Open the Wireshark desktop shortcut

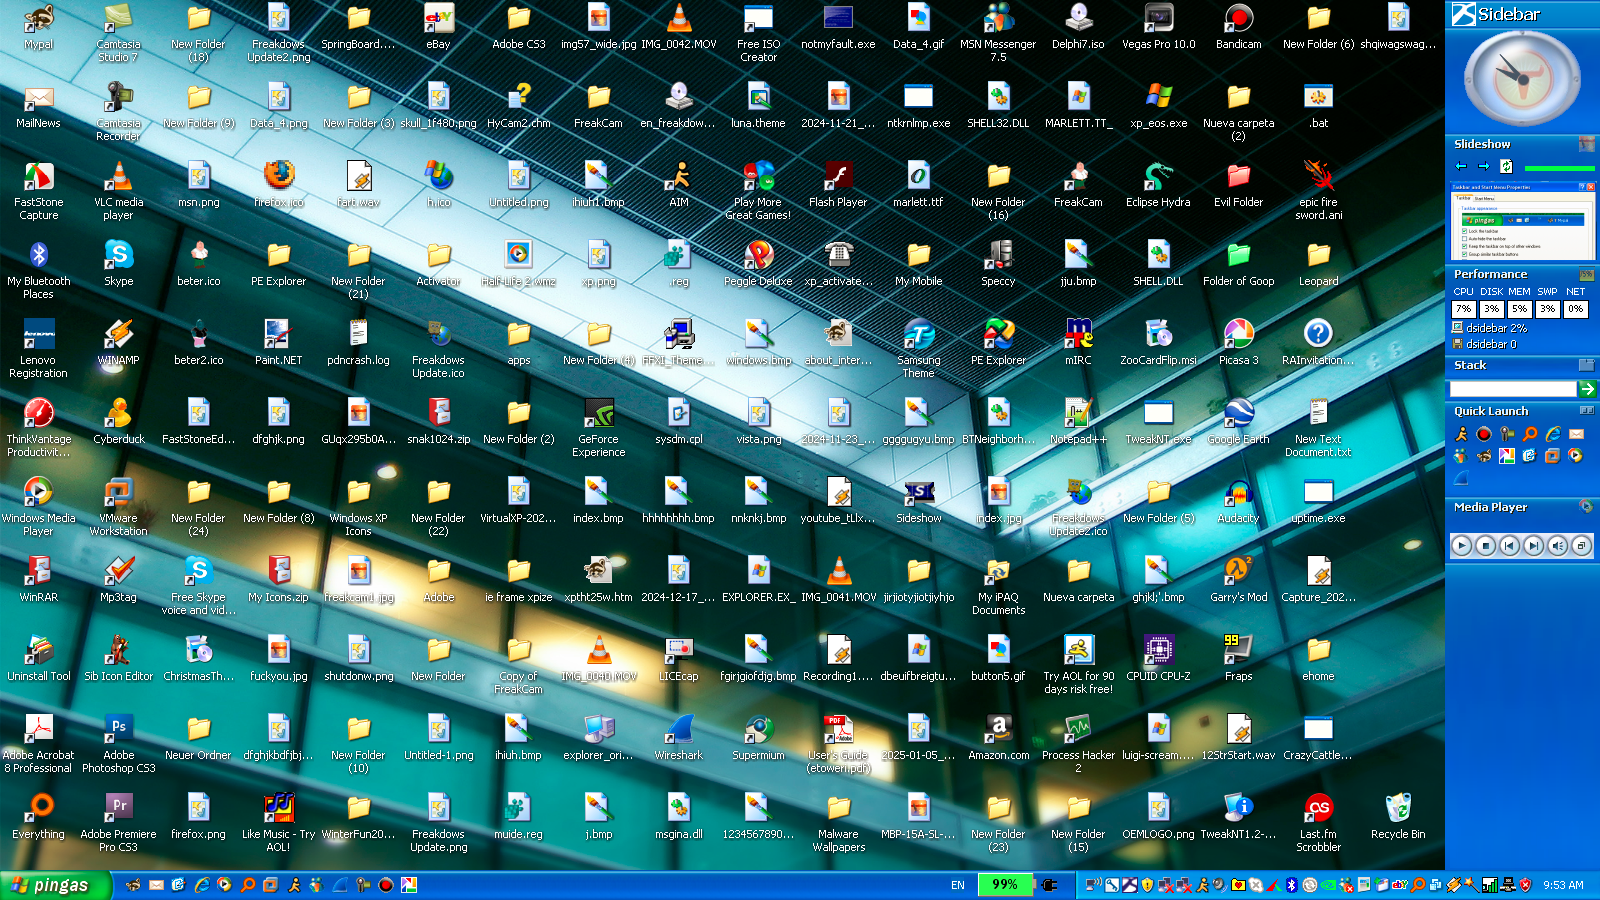click(678, 738)
